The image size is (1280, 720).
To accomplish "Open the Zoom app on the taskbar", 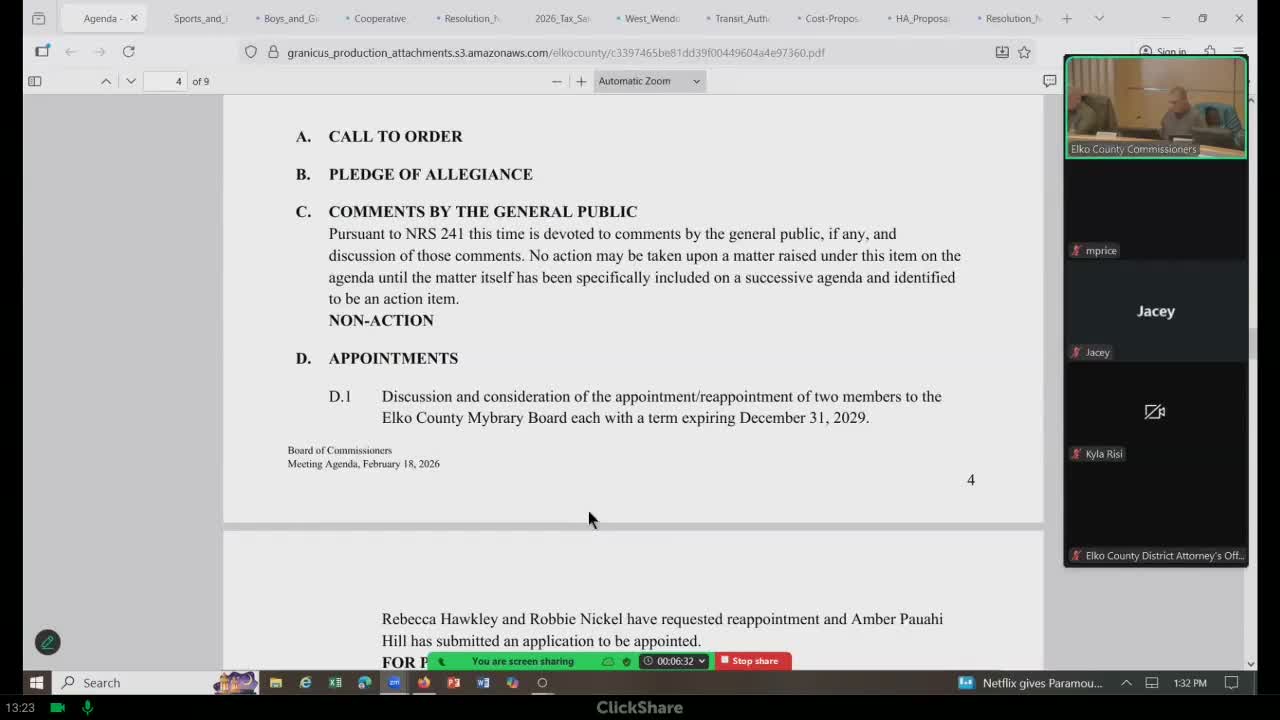I will [x=395, y=683].
